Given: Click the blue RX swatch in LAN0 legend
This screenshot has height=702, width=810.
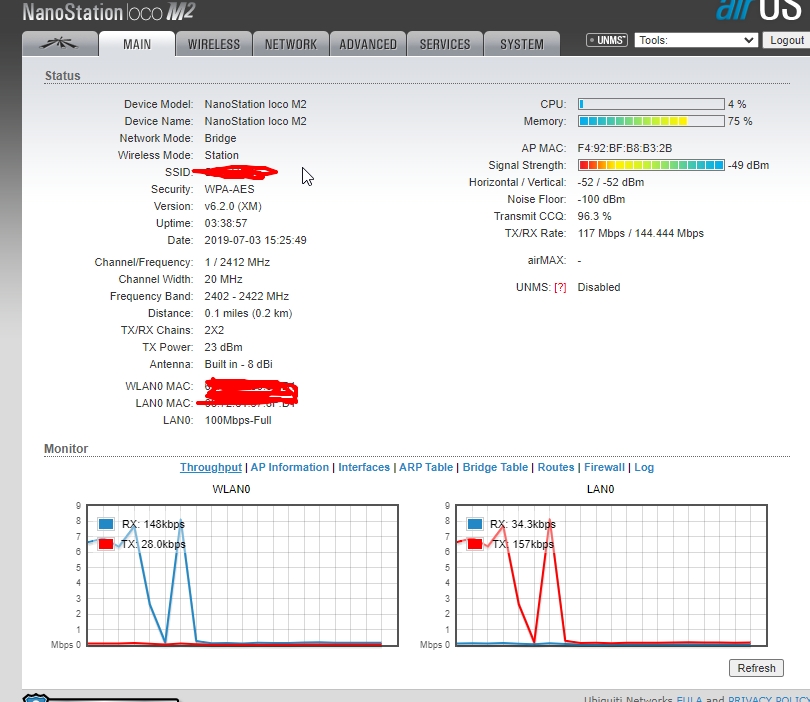Looking at the screenshot, I should [x=475, y=524].
